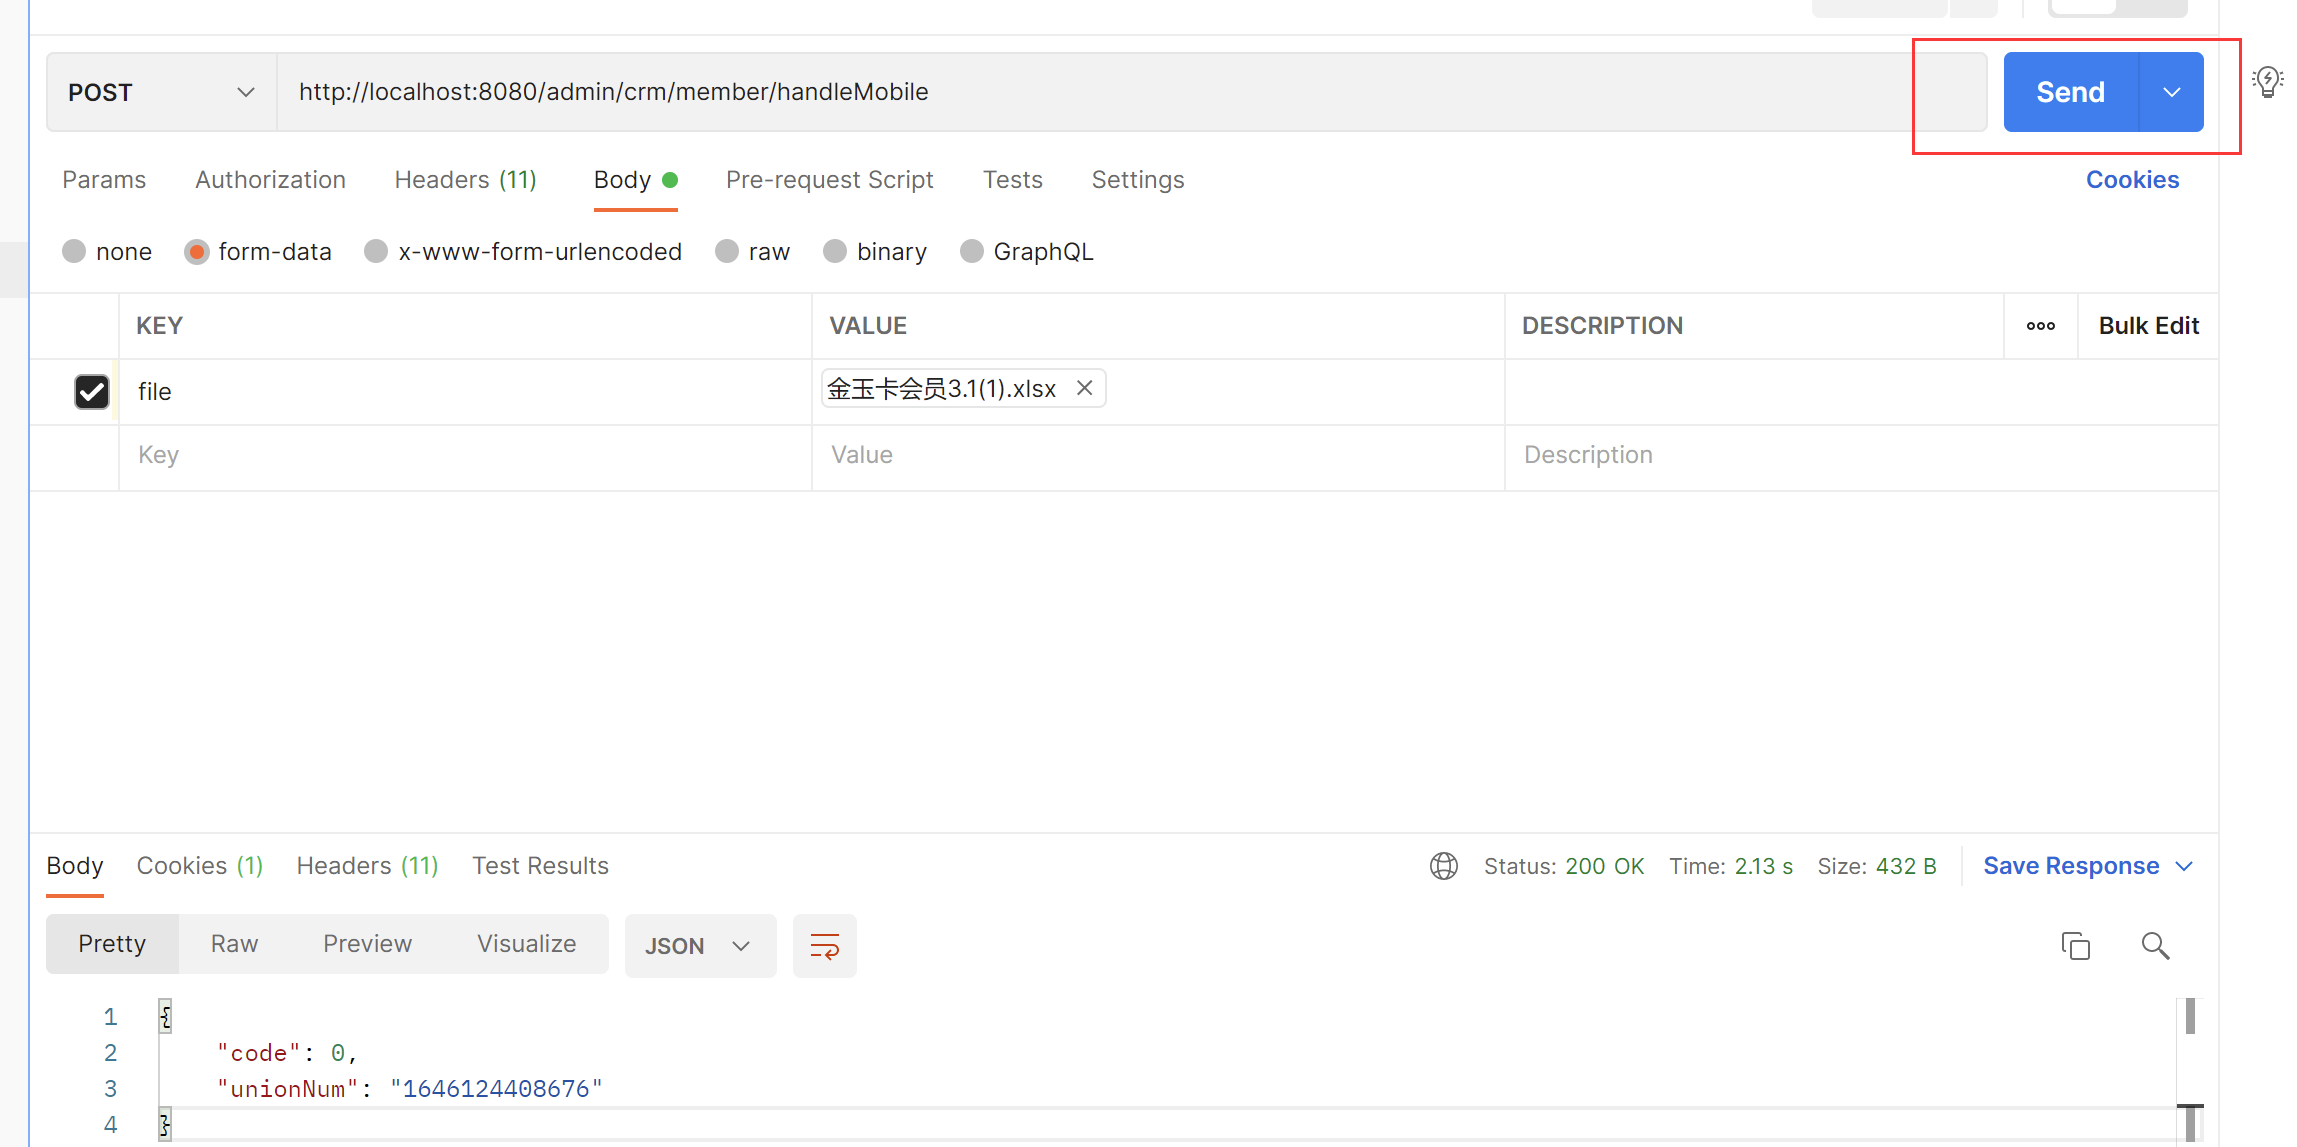This screenshot has width=2297, height=1147.
Task: Expand the Send button arrow
Action: click(2171, 92)
